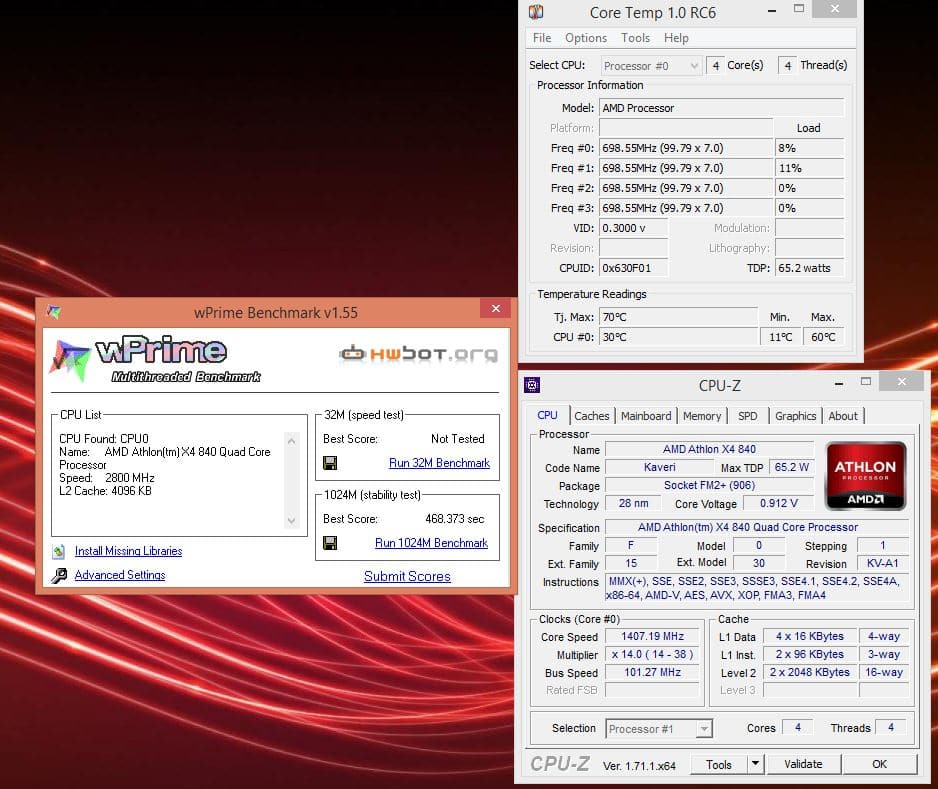Click the Run 1024M Benchmark link
Viewport: 938px width, 789px height.
(x=431, y=543)
